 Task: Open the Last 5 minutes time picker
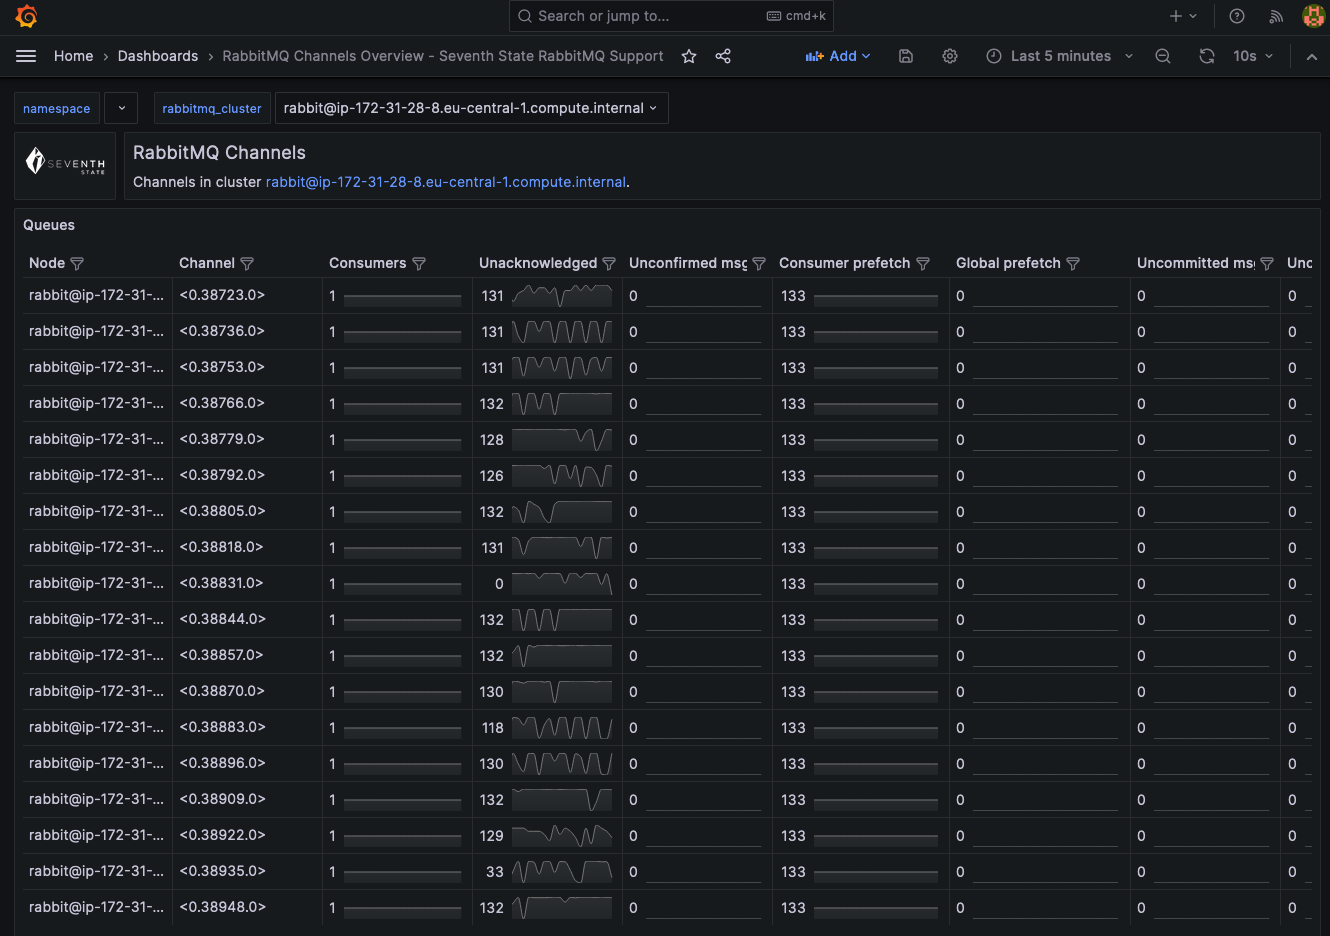point(1060,56)
